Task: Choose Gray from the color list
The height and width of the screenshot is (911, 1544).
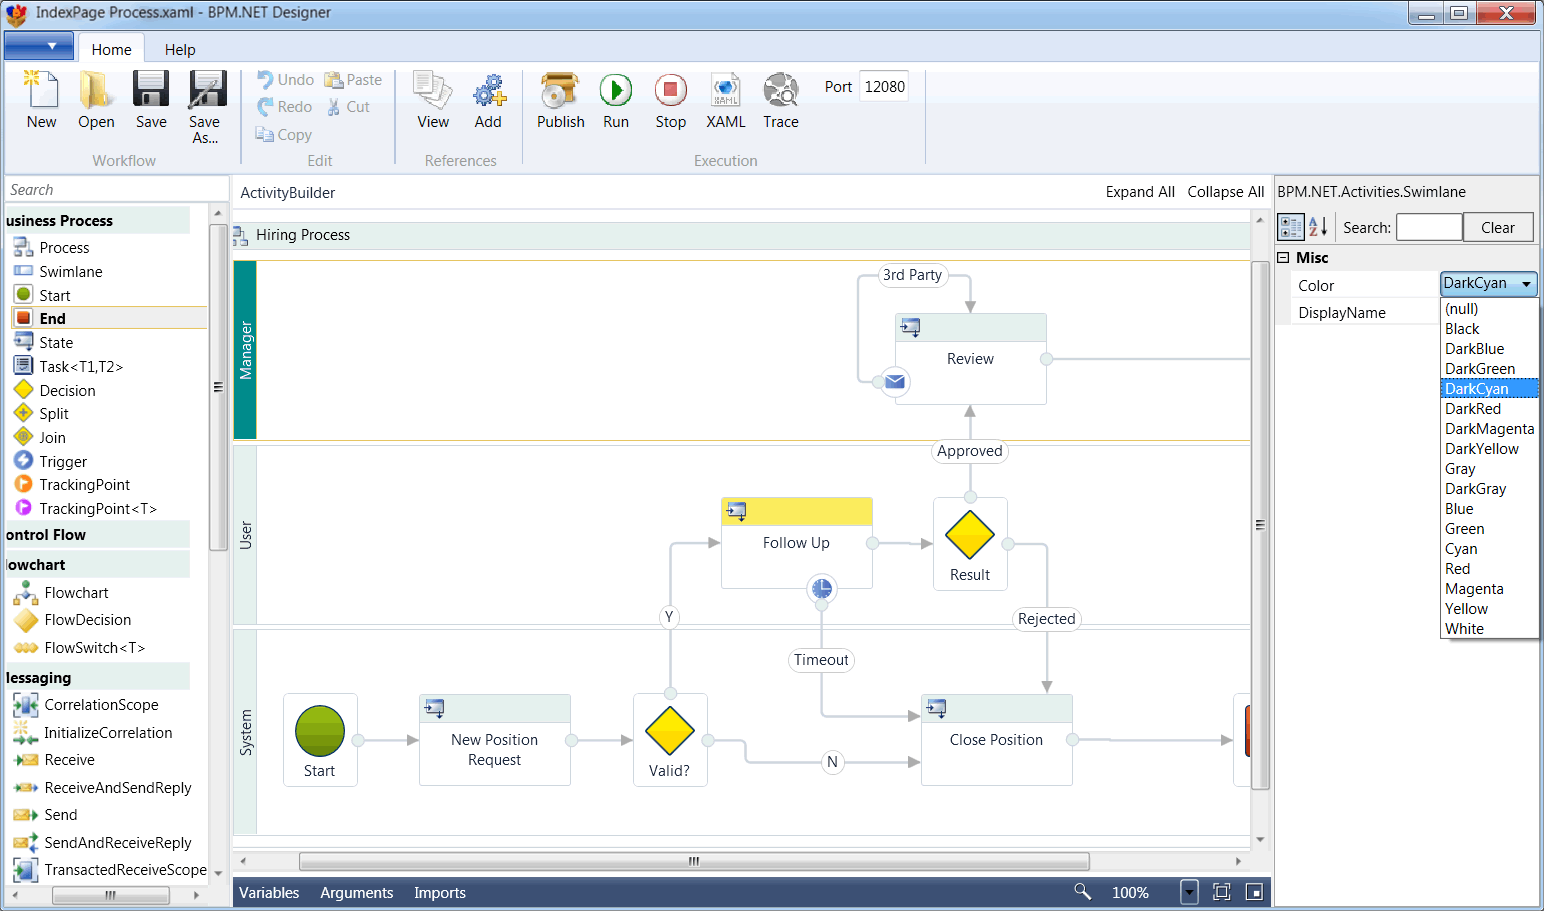Action: click(x=1489, y=468)
